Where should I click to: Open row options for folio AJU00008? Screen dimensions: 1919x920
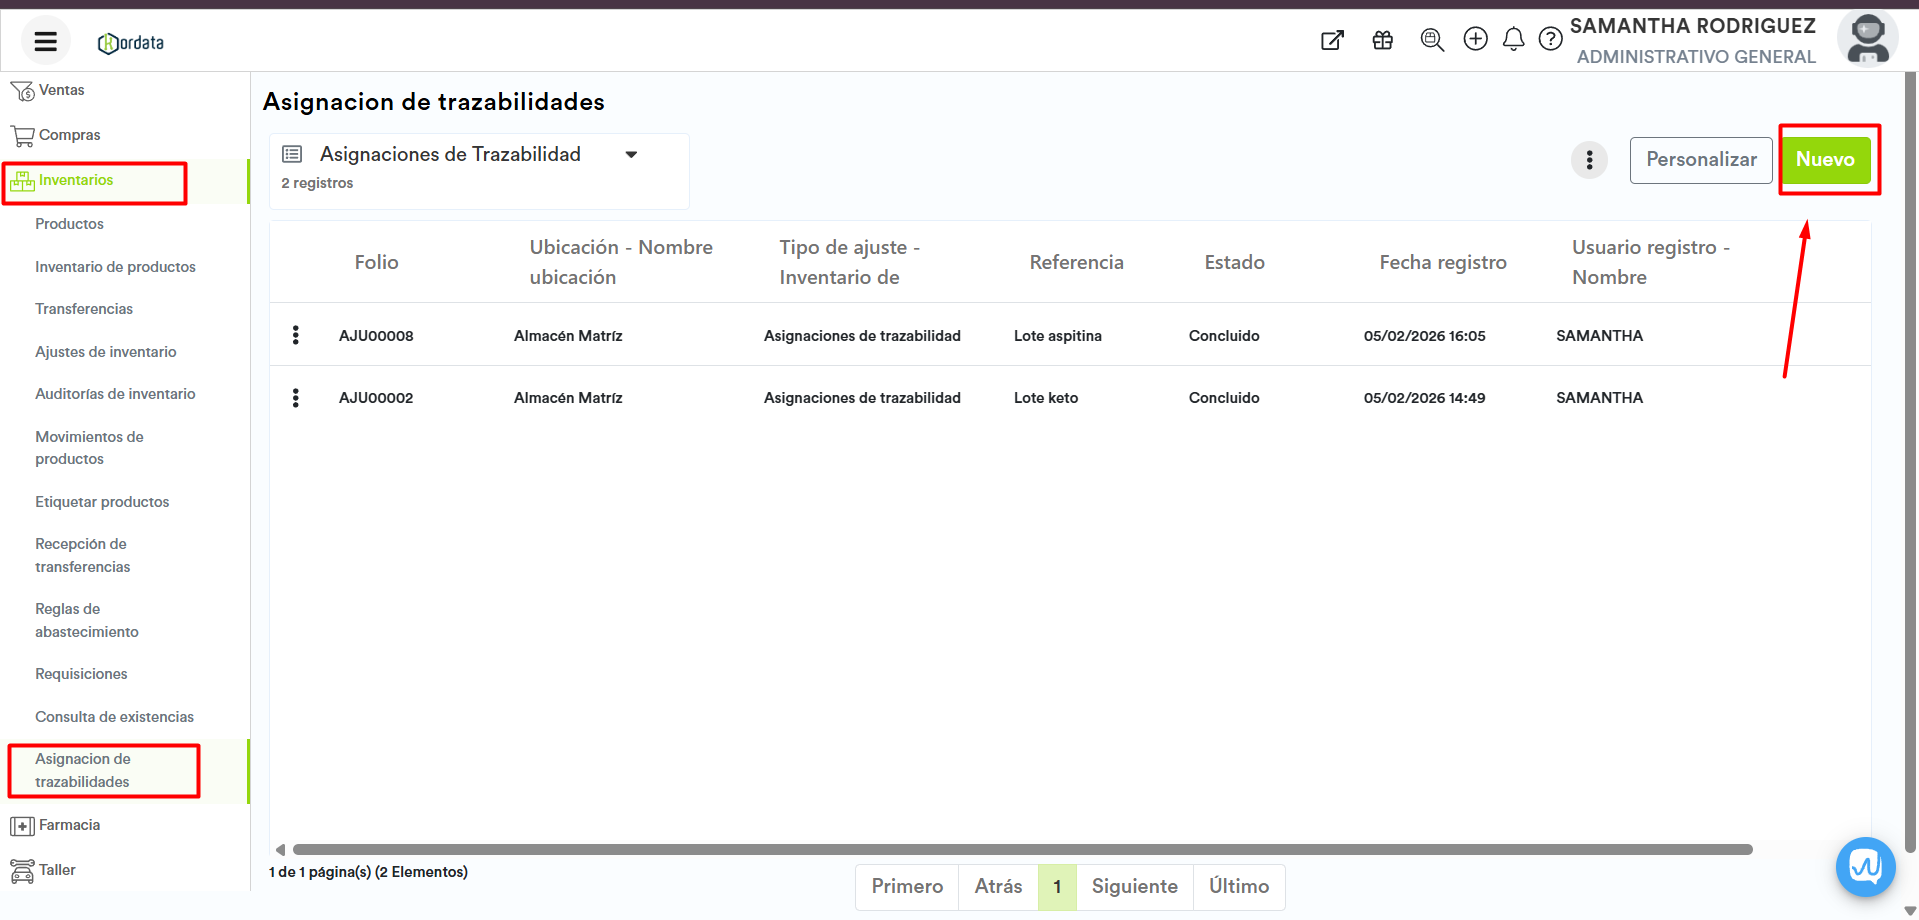pyautogui.click(x=295, y=335)
